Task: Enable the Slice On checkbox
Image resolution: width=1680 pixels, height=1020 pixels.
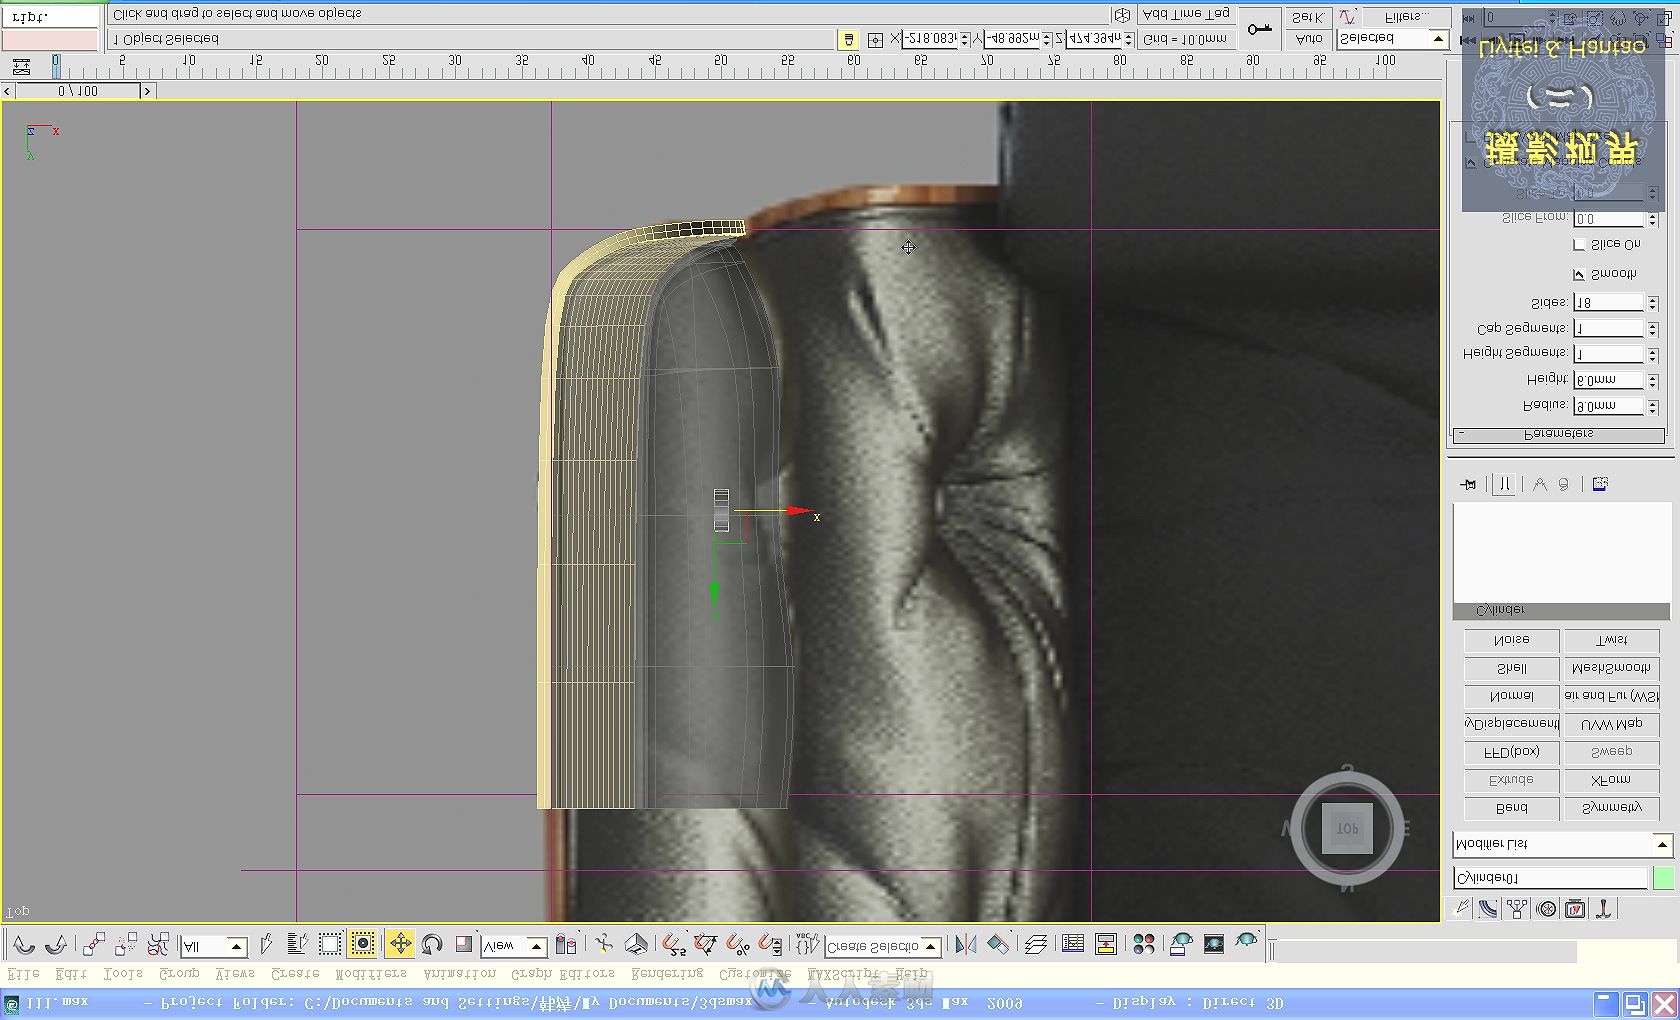Action: pos(1579,245)
